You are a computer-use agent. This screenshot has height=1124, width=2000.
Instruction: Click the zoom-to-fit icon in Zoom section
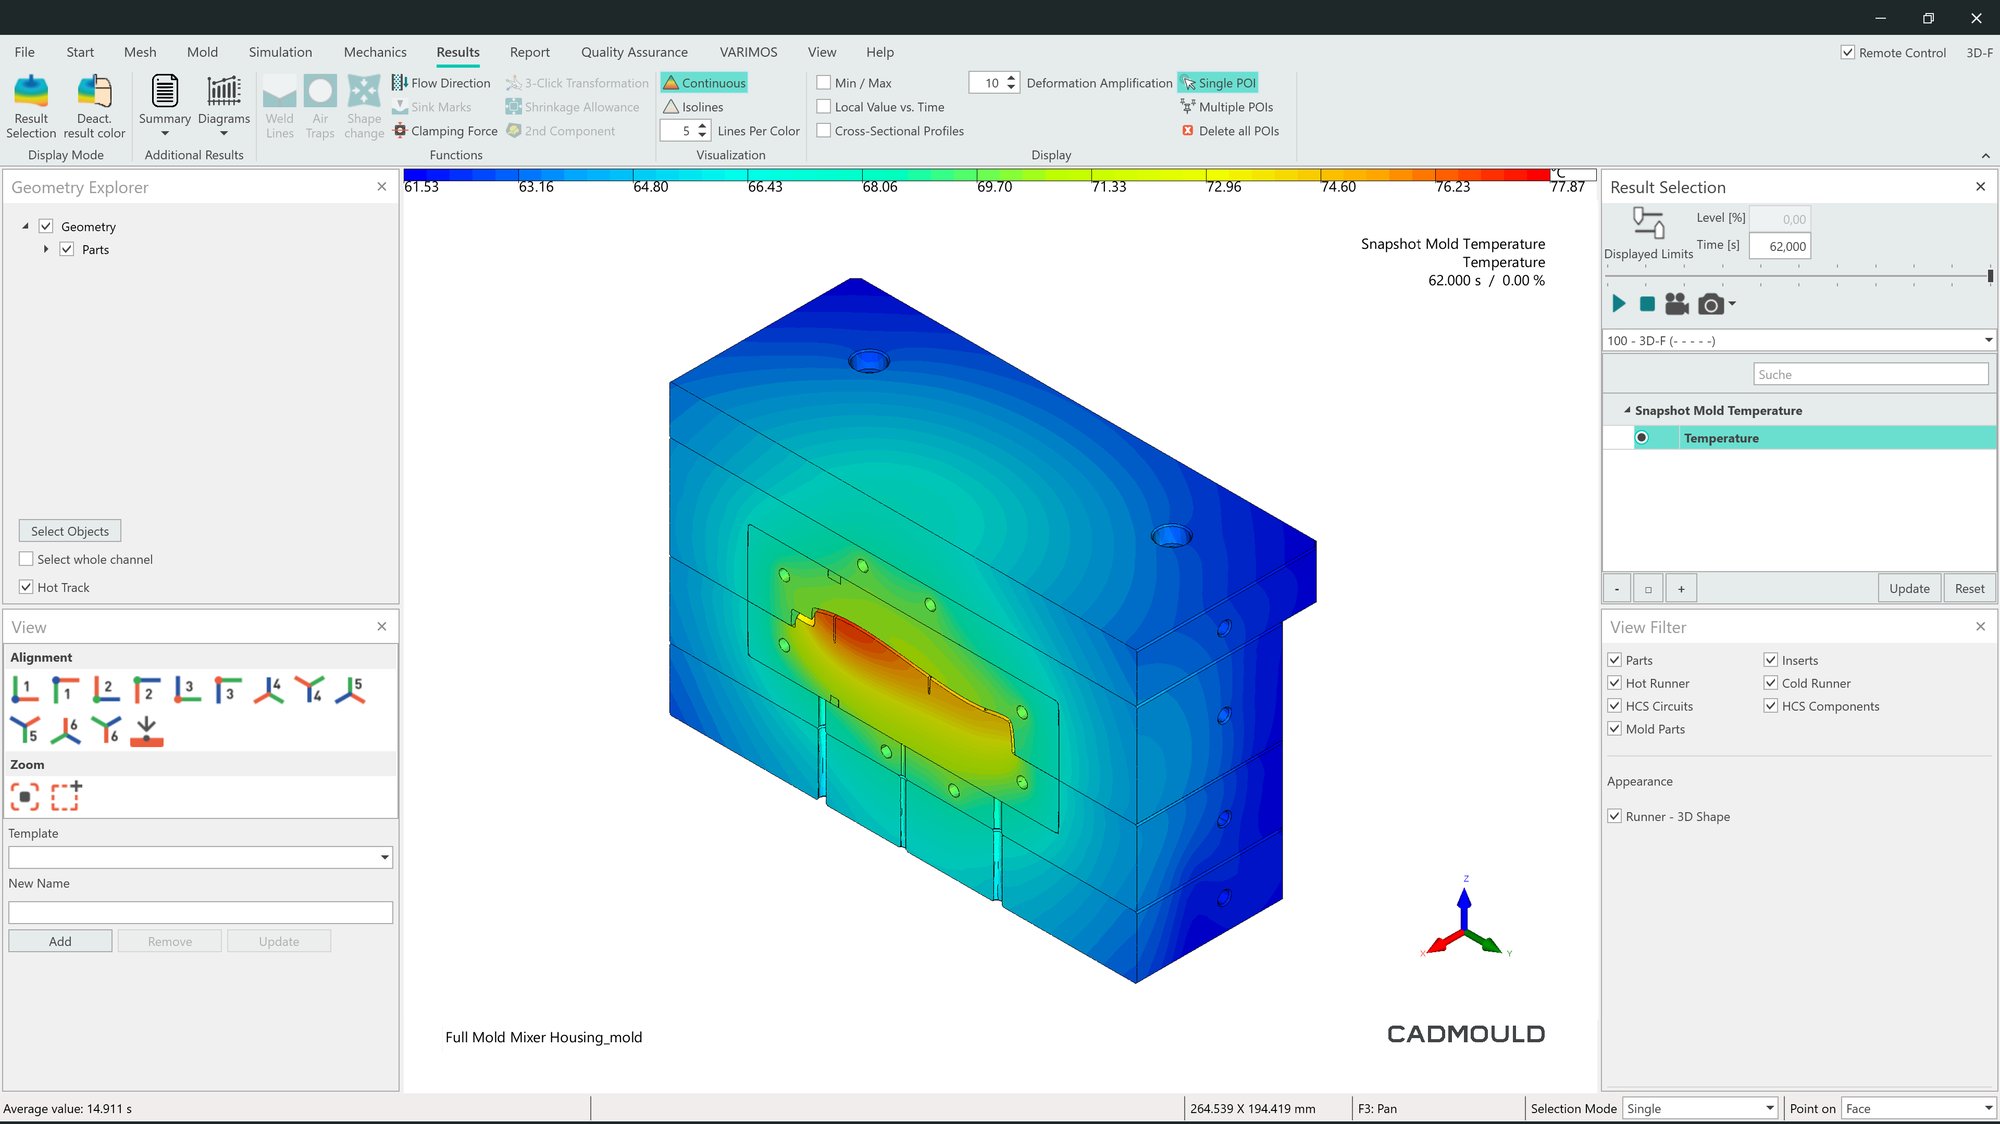[x=25, y=796]
